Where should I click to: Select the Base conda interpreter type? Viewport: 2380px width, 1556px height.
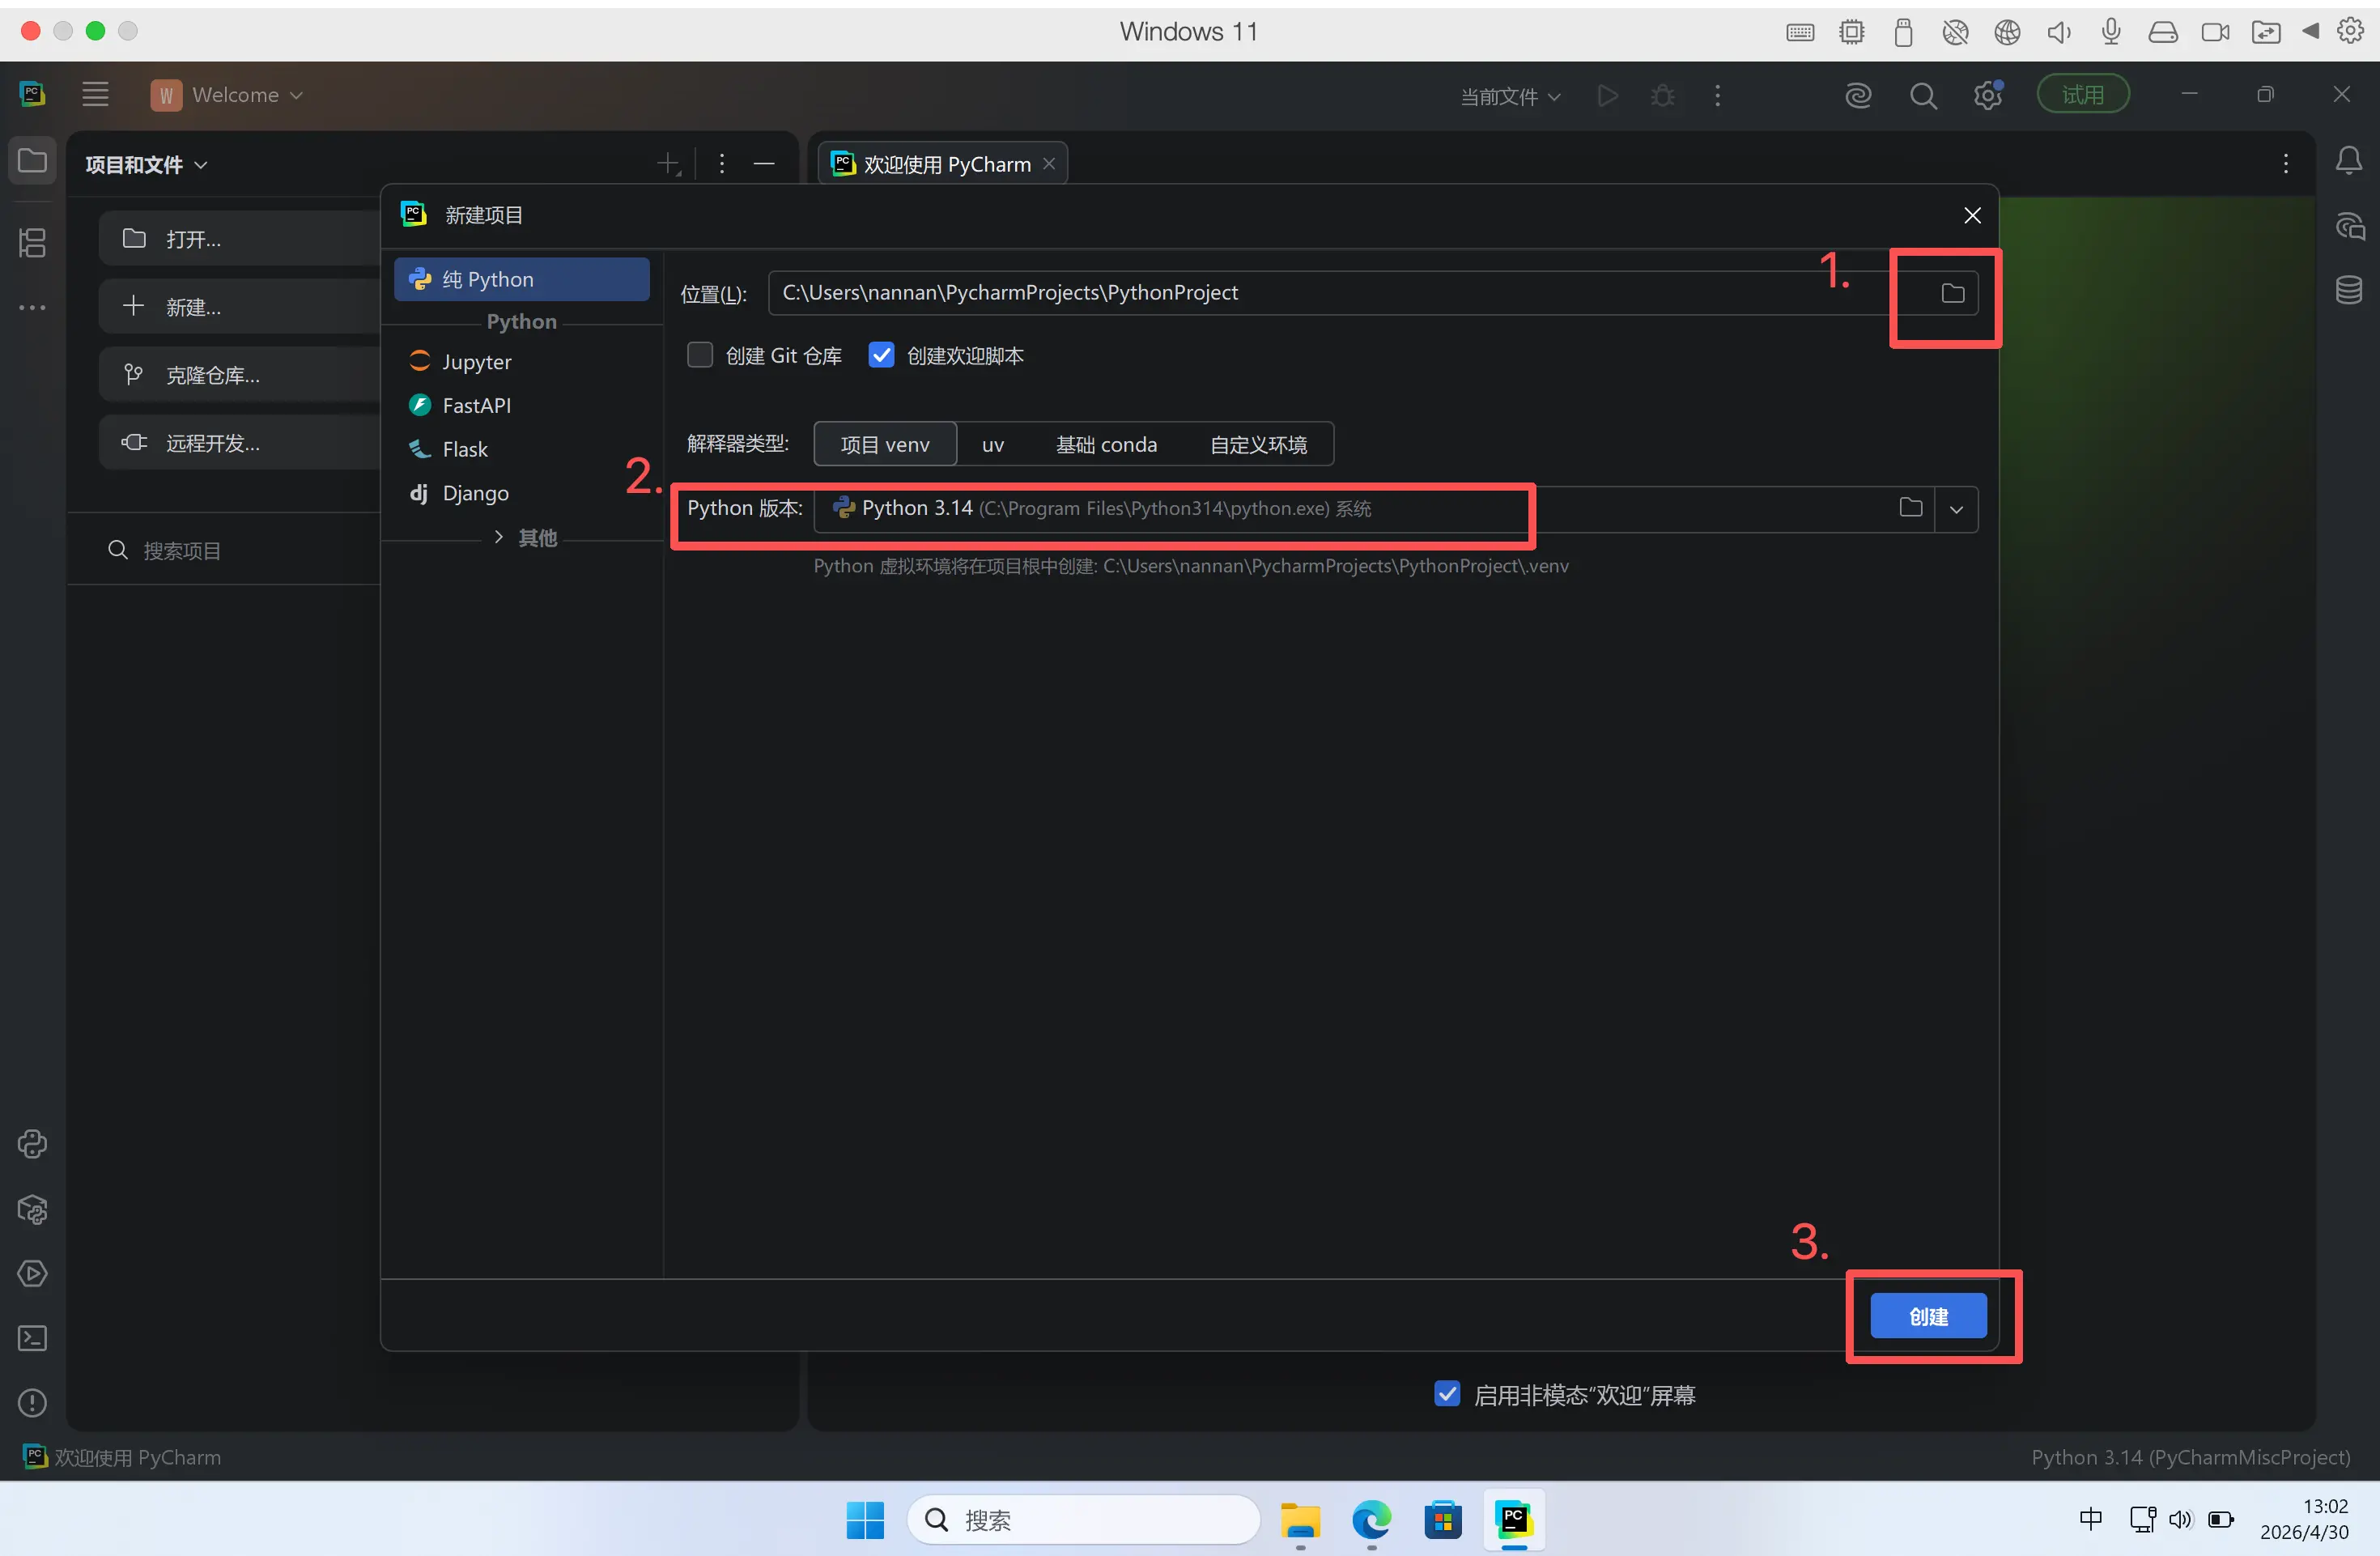(1106, 444)
